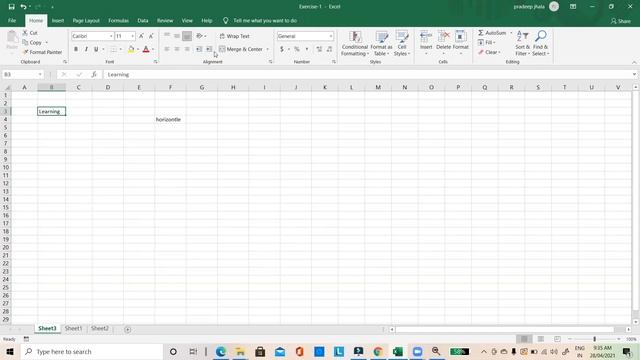Click the zoom slider in the status bar

(594, 339)
